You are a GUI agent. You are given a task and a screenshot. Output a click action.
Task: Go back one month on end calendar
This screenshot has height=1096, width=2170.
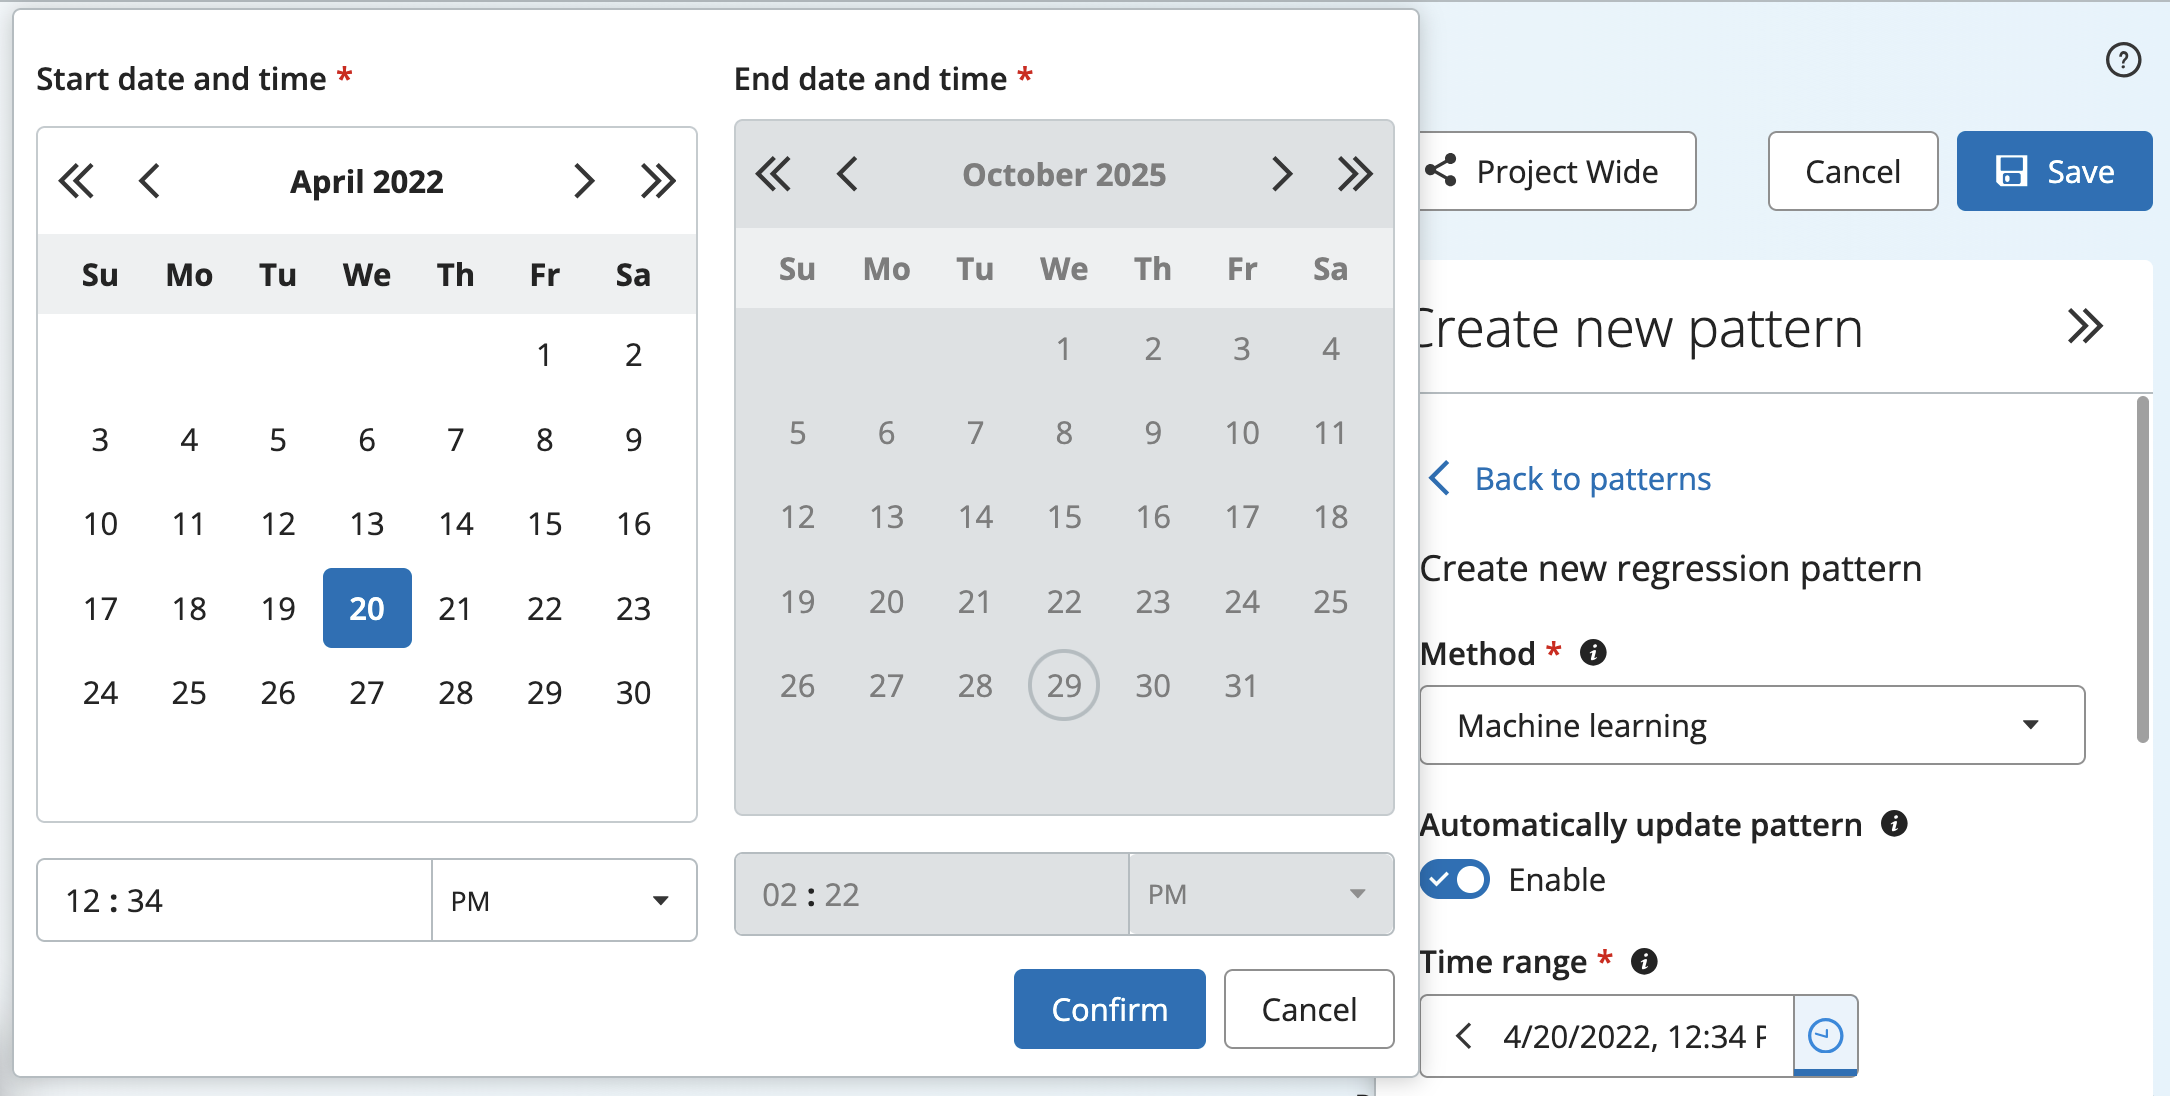pyautogui.click(x=848, y=173)
